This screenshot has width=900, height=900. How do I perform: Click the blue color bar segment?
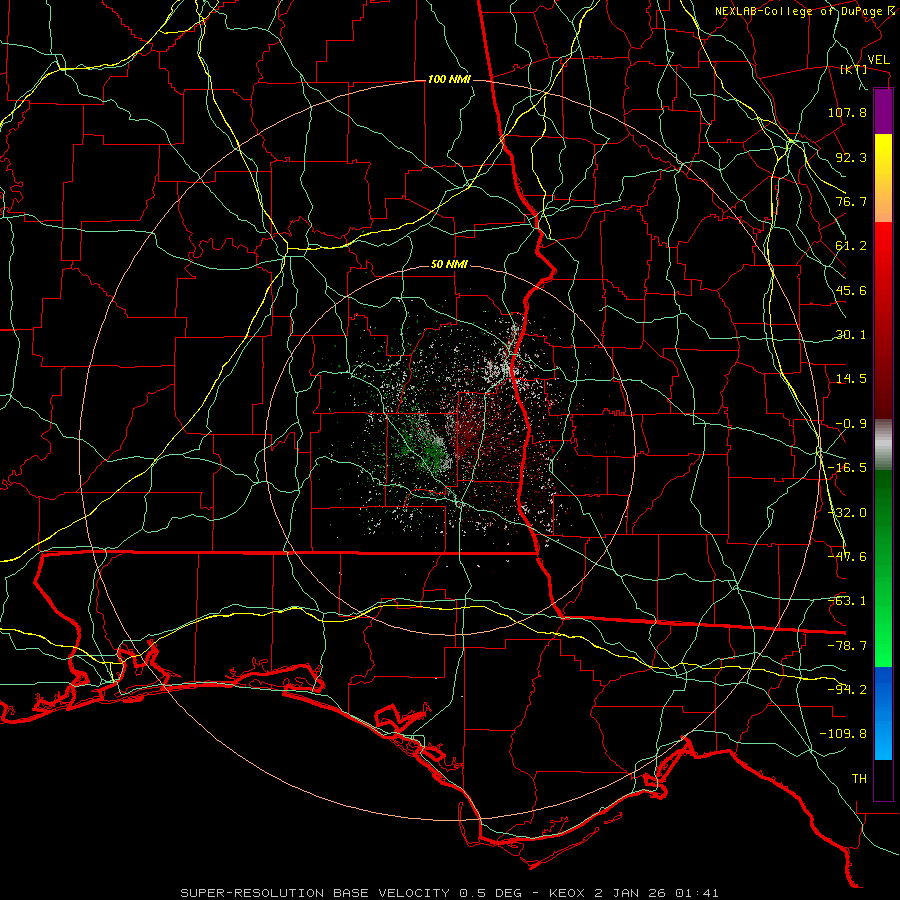[x=883, y=713]
